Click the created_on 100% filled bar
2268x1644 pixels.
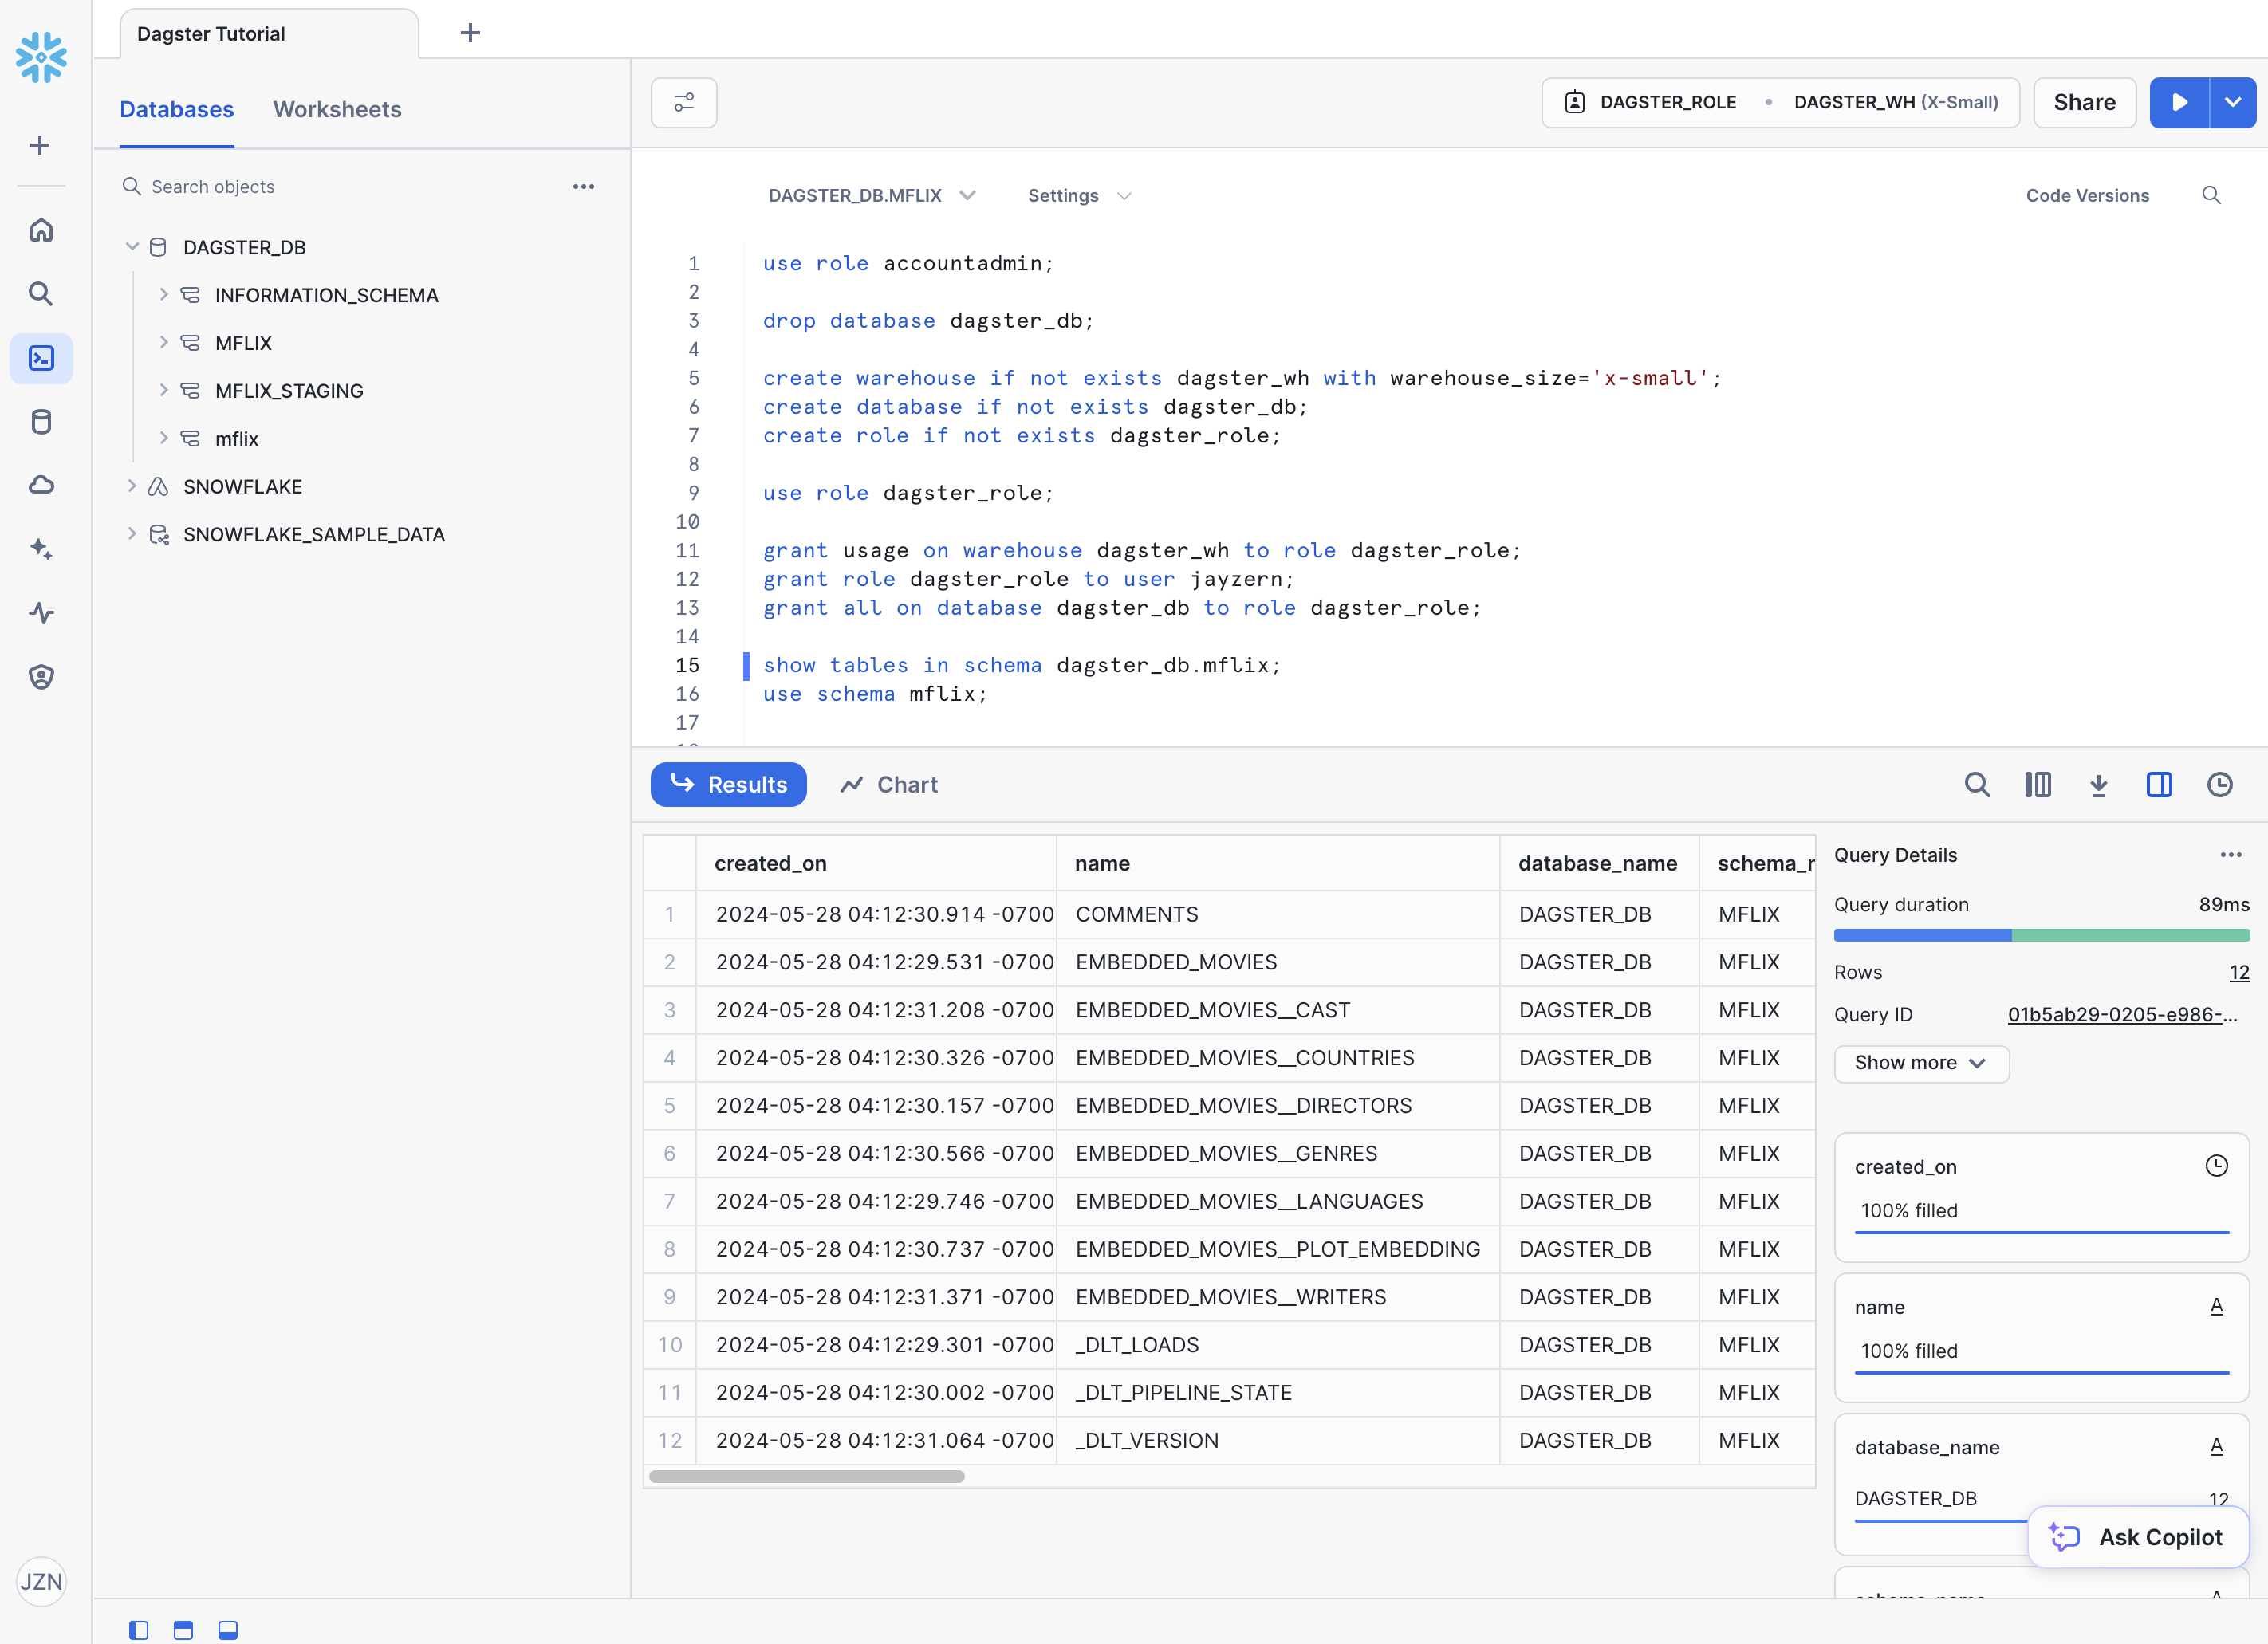click(x=2041, y=1232)
